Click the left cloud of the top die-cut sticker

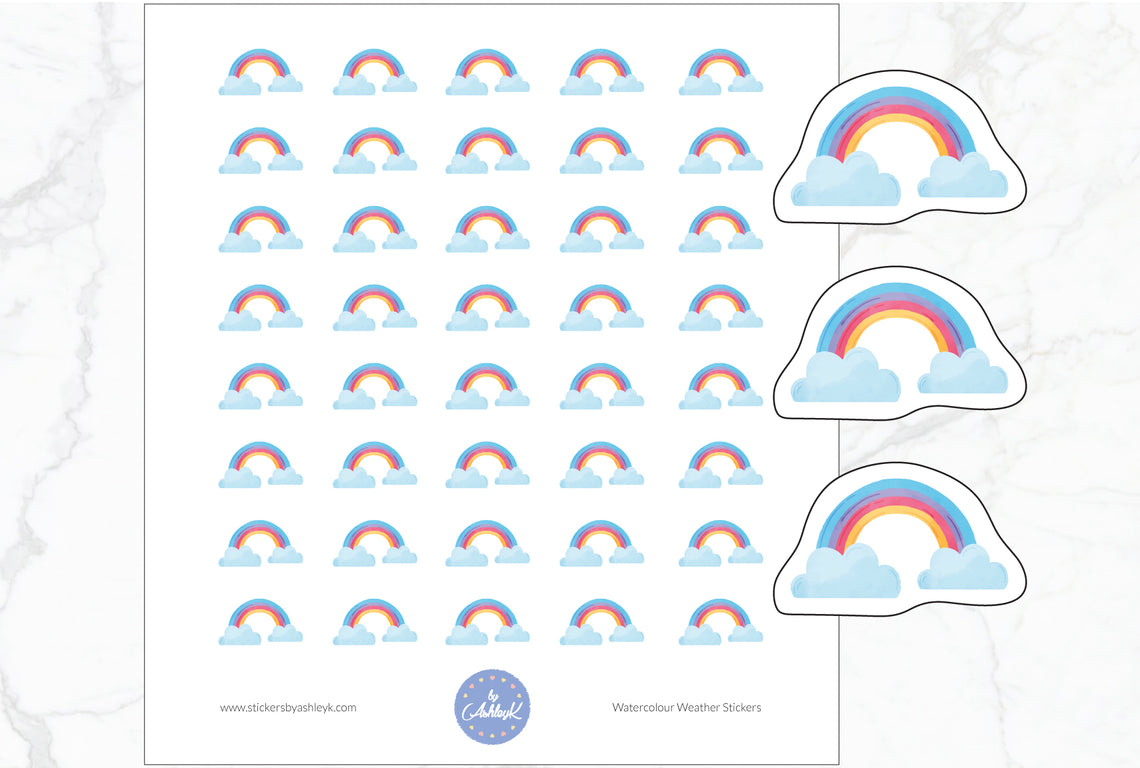point(845,180)
